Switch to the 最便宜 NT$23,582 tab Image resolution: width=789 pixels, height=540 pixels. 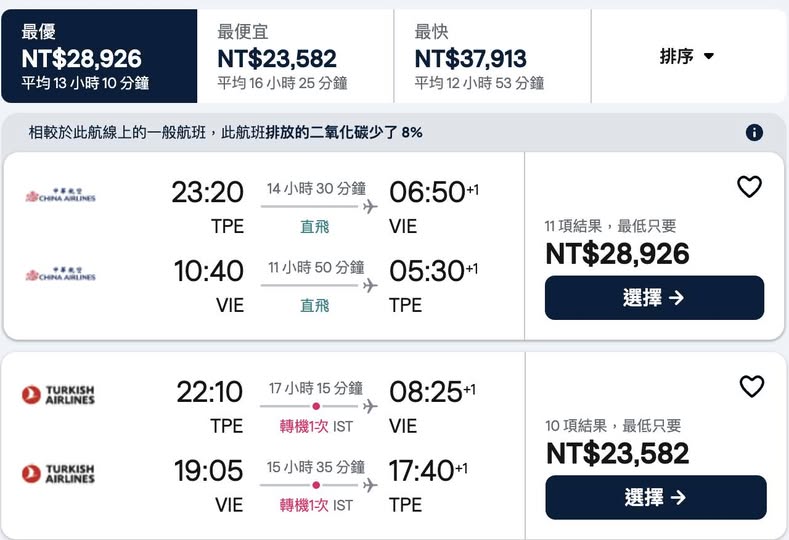click(295, 57)
